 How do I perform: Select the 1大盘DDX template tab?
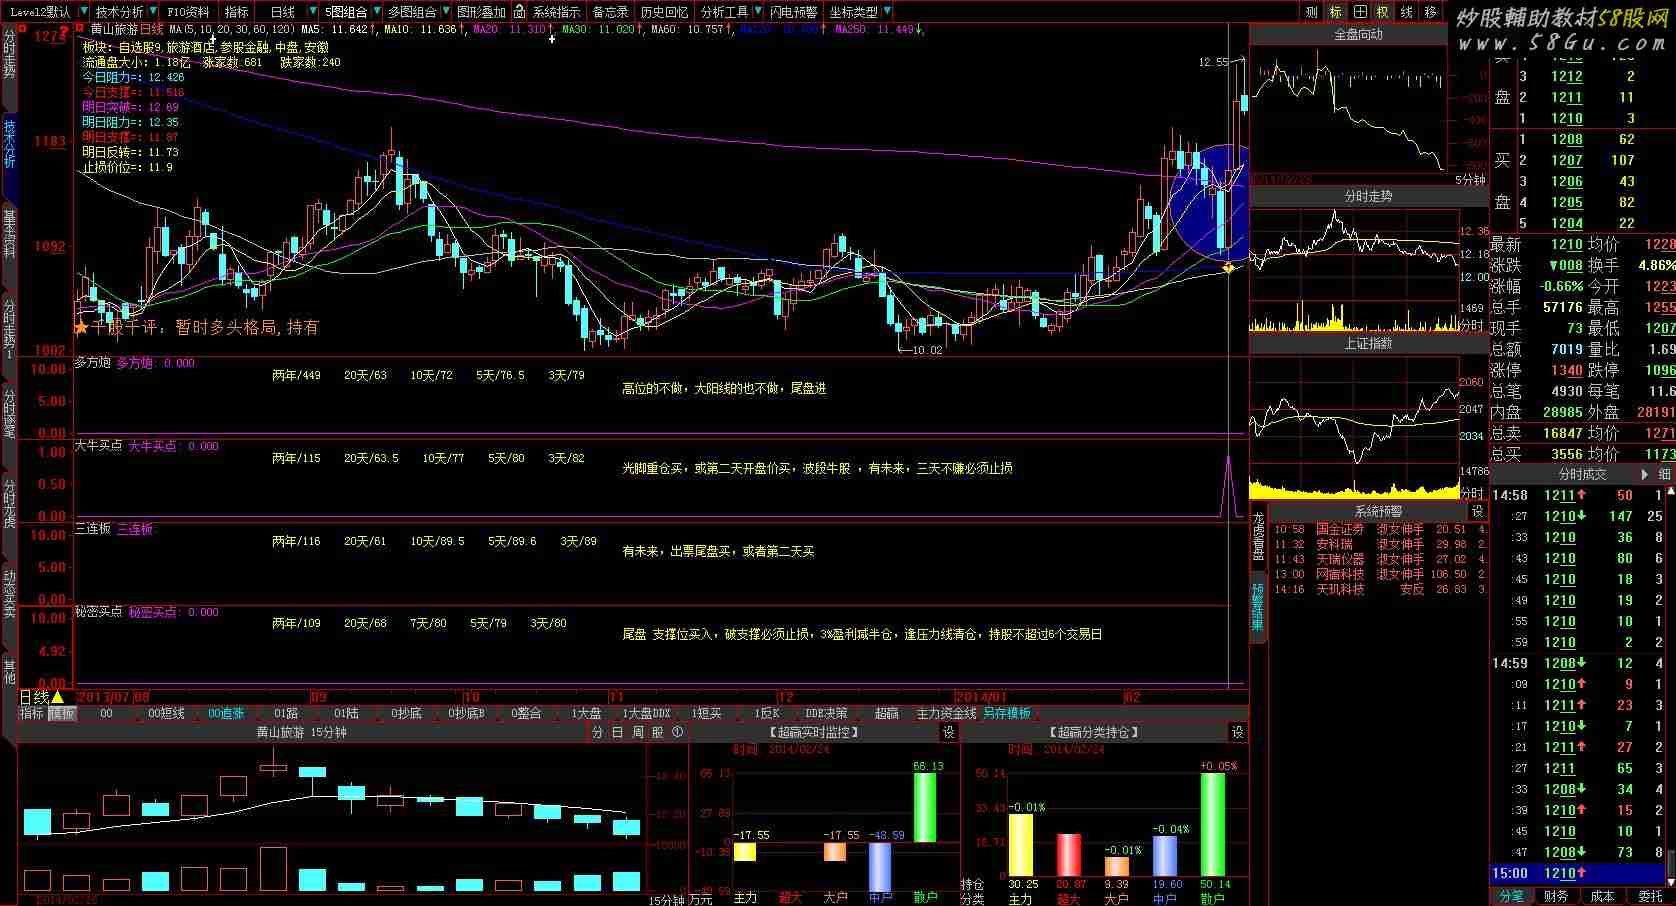pyautogui.click(x=646, y=714)
